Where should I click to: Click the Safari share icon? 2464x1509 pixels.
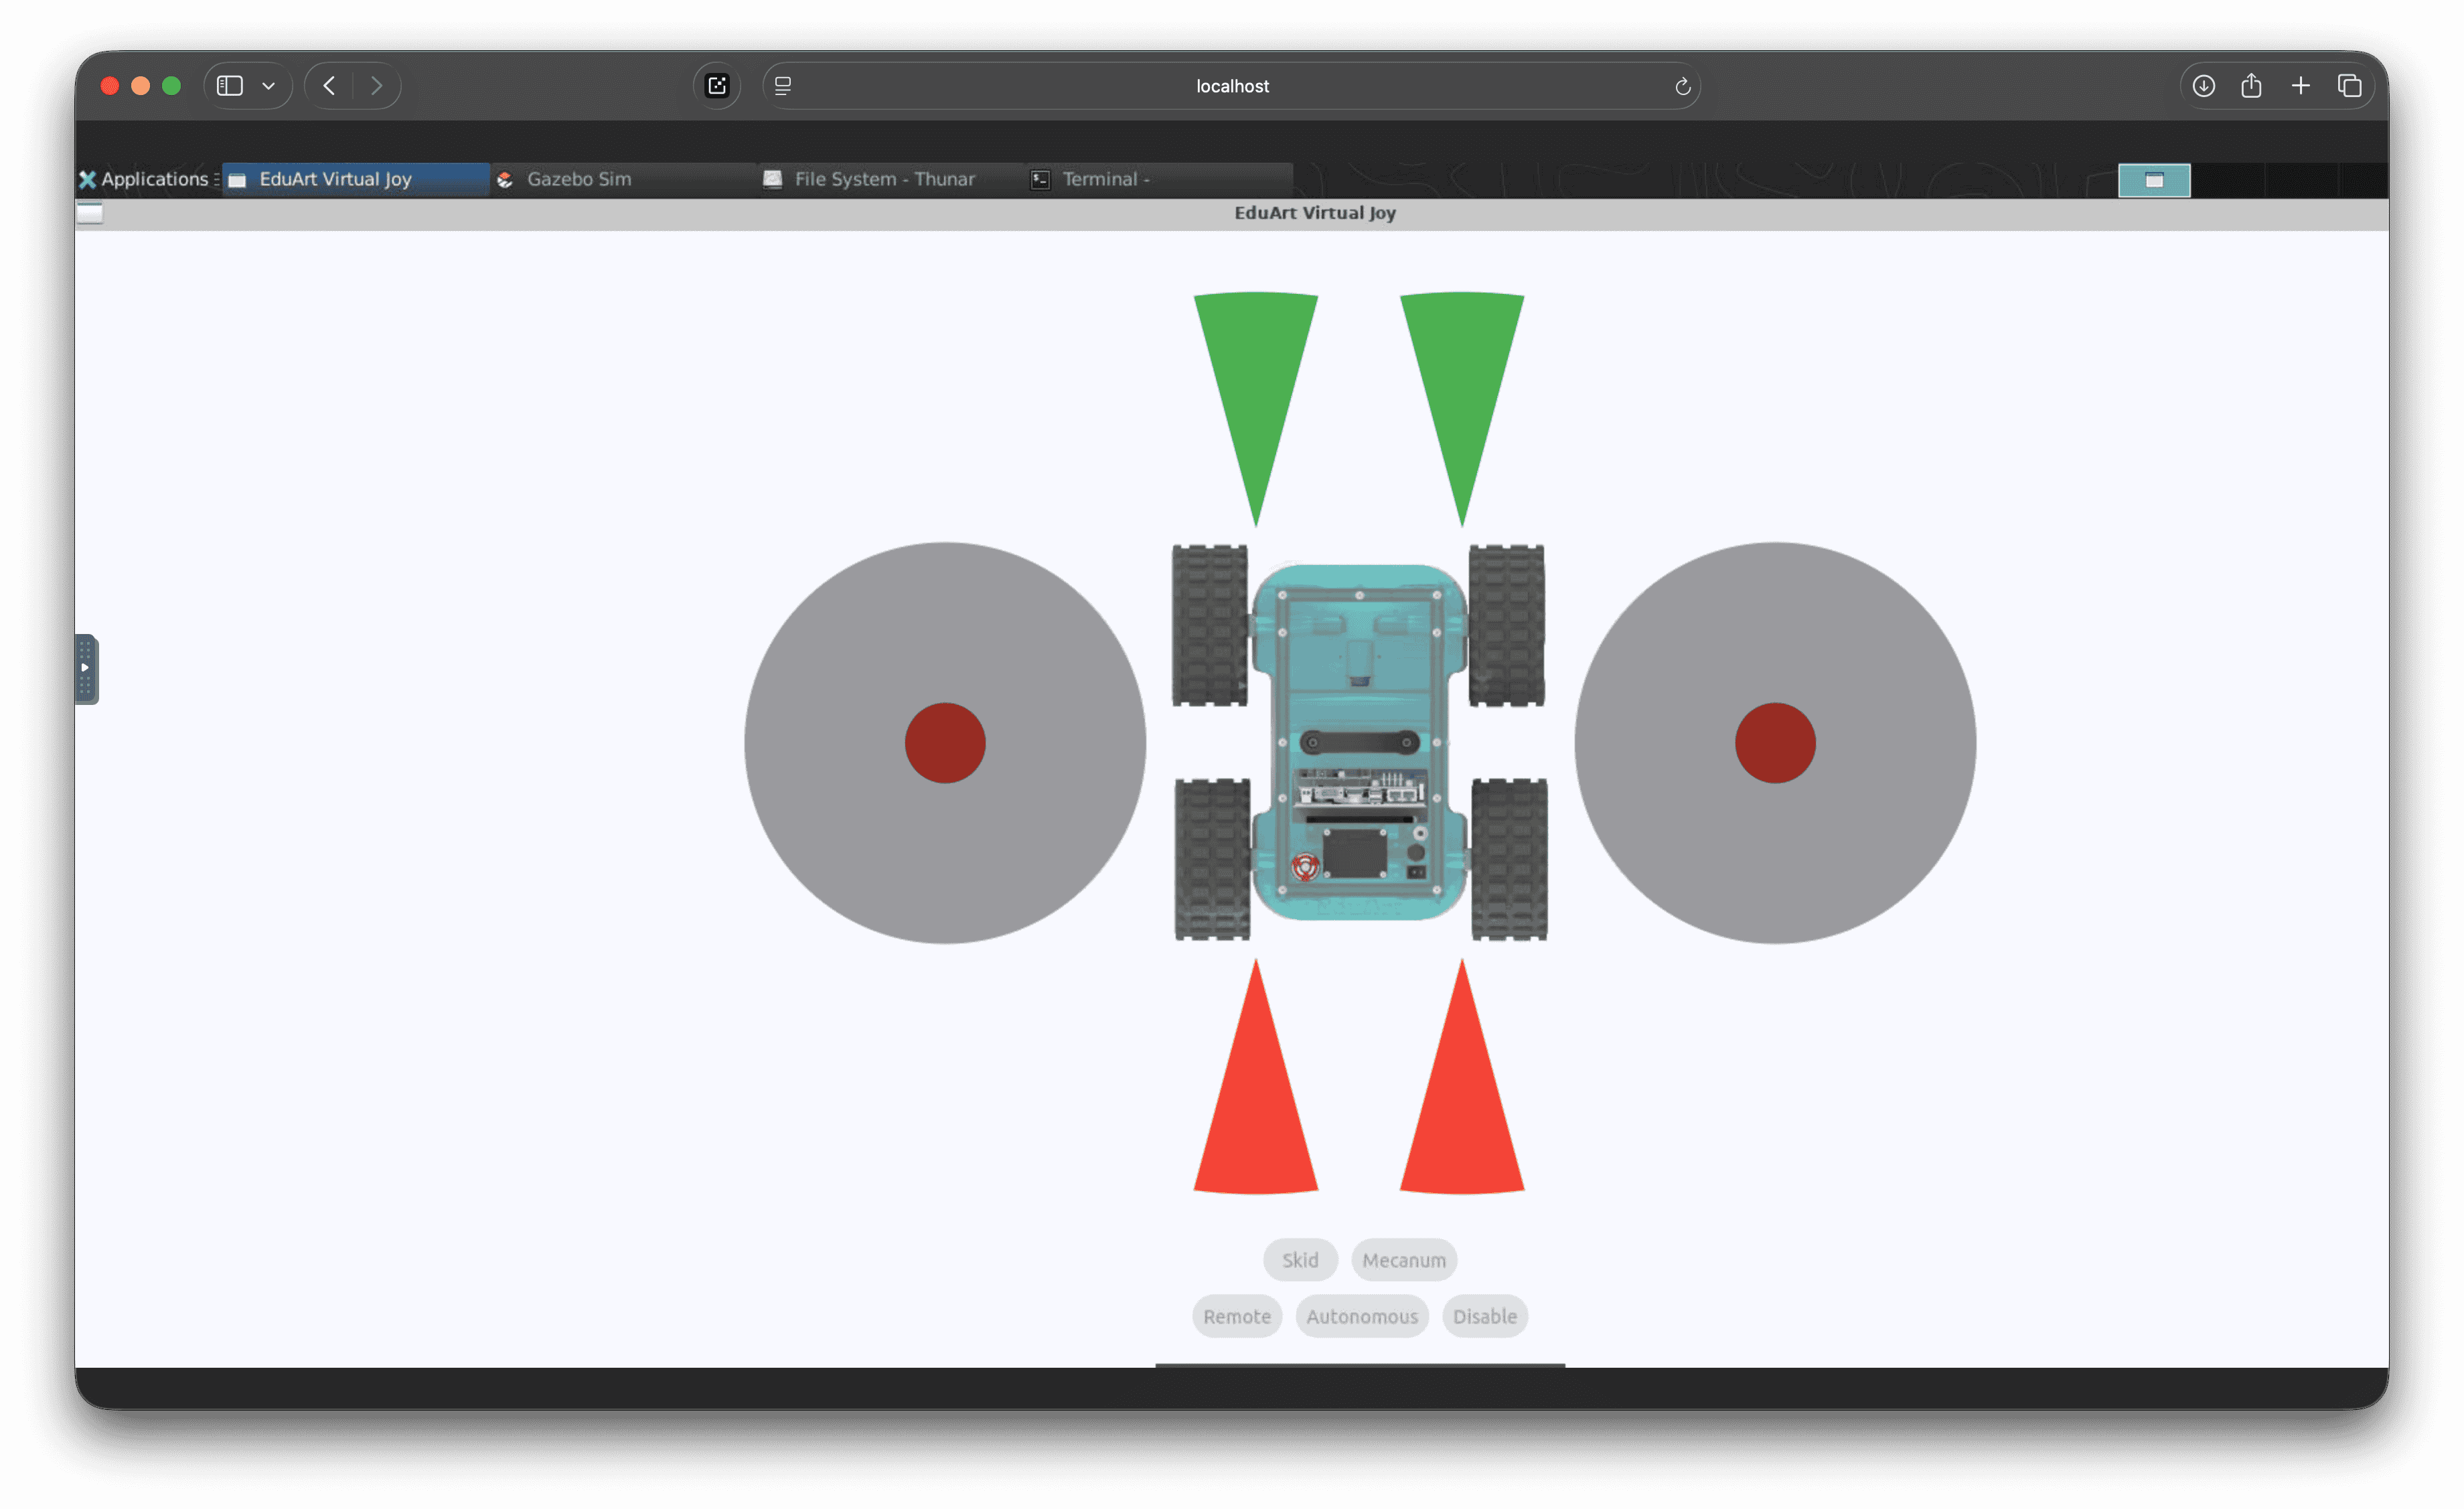[x=2251, y=85]
